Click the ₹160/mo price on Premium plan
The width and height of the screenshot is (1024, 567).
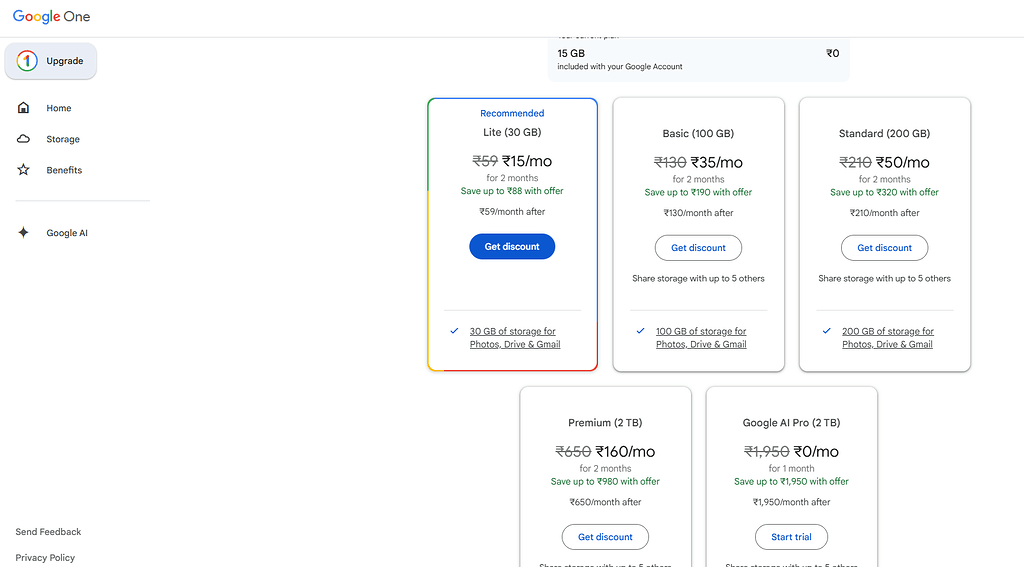point(625,451)
